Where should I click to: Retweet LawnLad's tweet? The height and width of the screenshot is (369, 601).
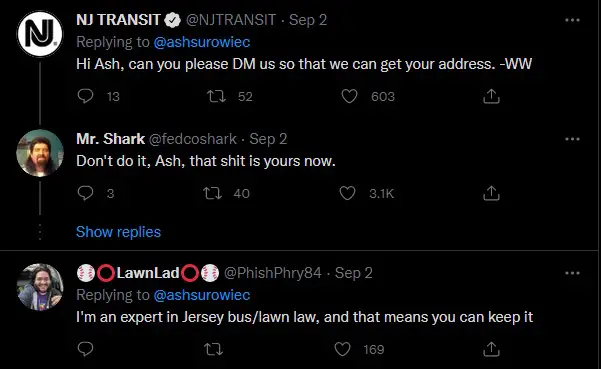(213, 349)
